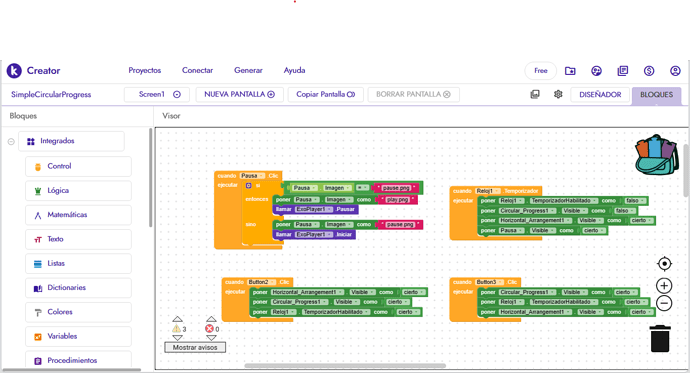
Task: Click the workspace horizontal scrollbar
Action: point(345,366)
